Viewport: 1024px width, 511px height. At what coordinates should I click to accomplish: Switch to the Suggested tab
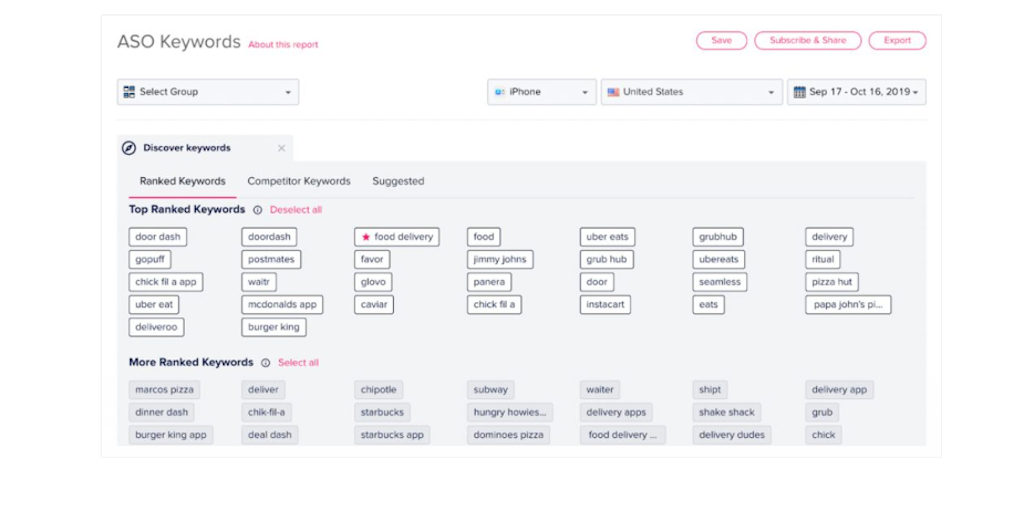[x=398, y=182]
